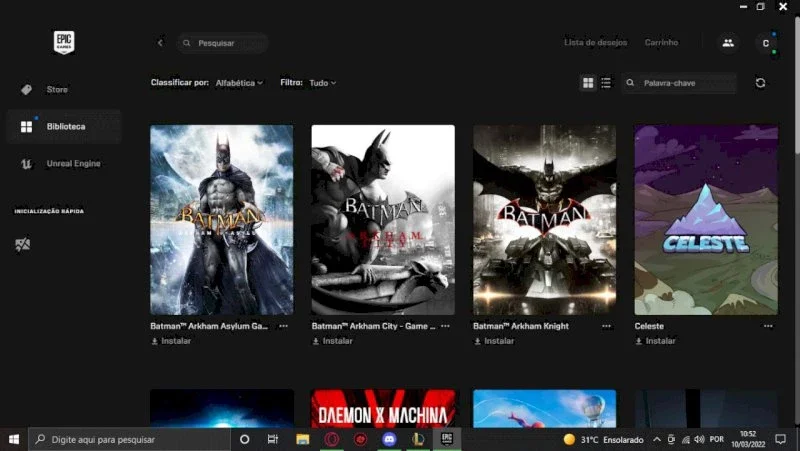Viewport: 800px width, 451px height.
Task: Open Task View on the taskbar
Action: 273,439
